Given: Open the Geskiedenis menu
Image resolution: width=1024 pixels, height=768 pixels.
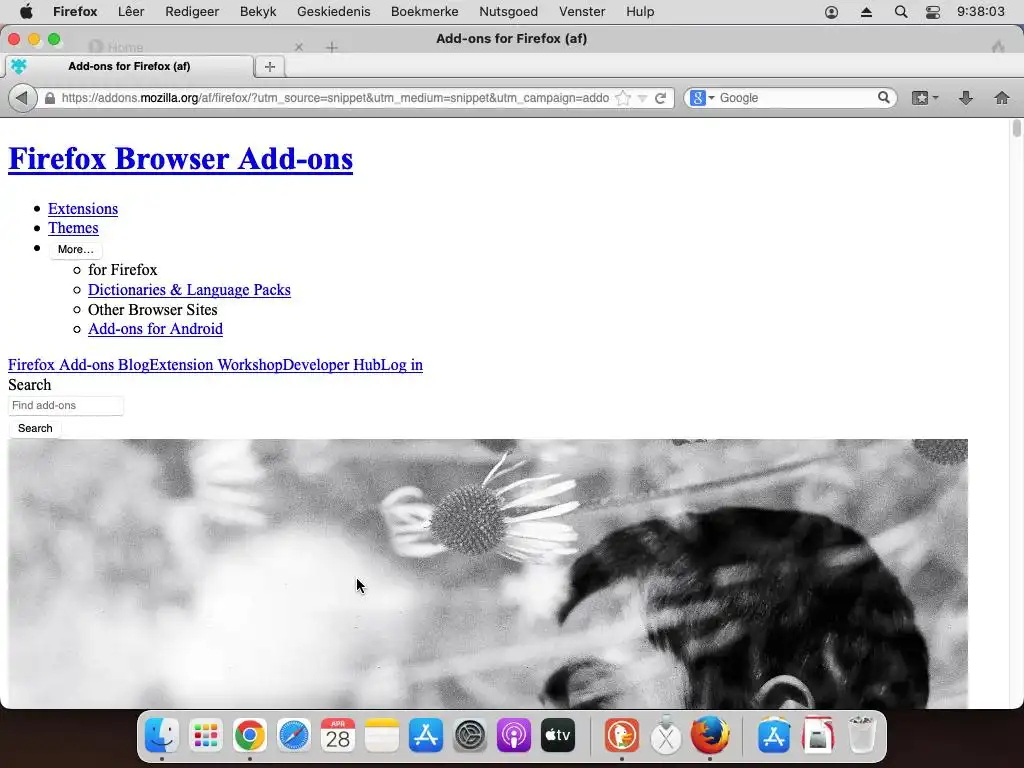Looking at the screenshot, I should [x=334, y=12].
